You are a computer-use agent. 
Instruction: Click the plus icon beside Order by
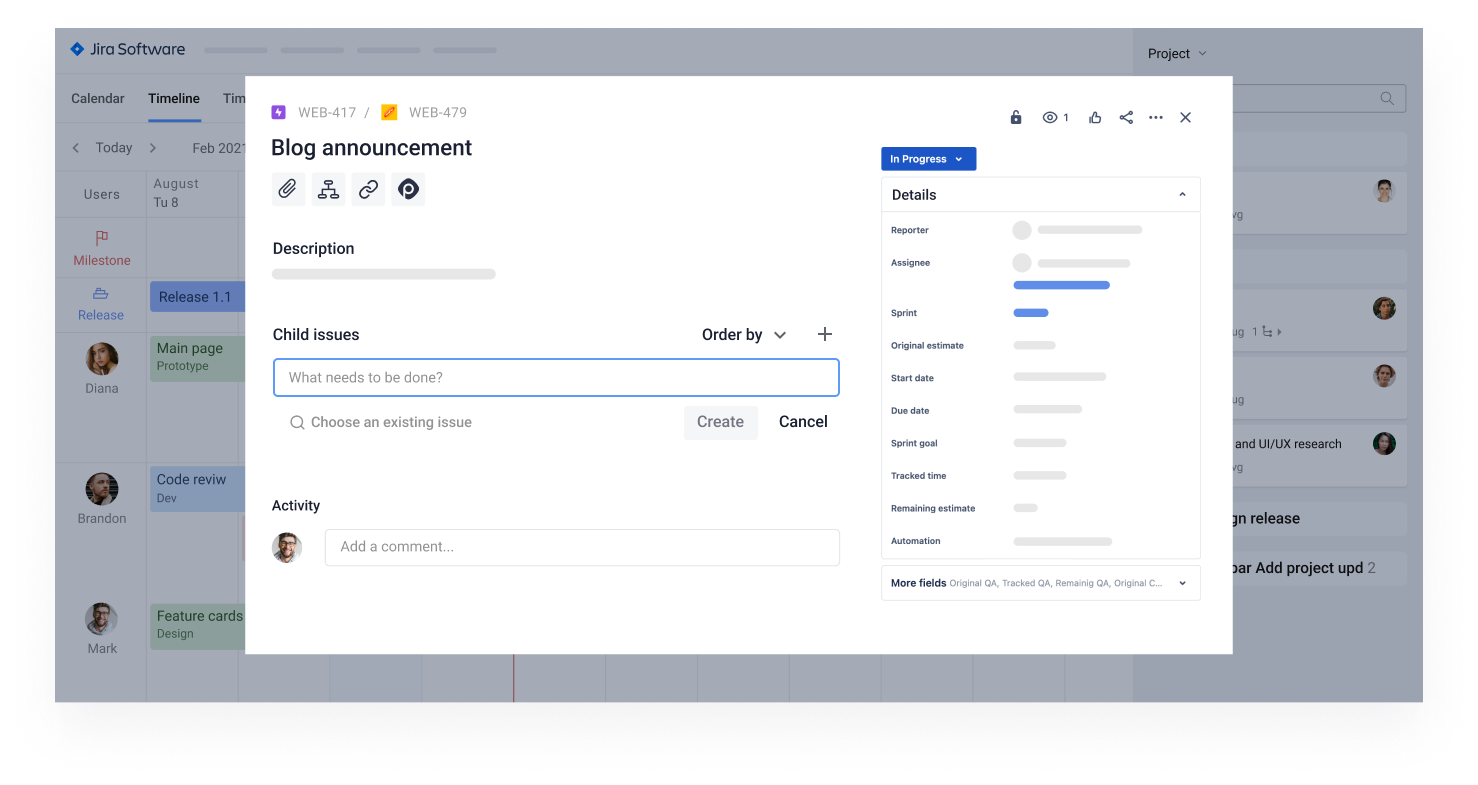point(824,335)
